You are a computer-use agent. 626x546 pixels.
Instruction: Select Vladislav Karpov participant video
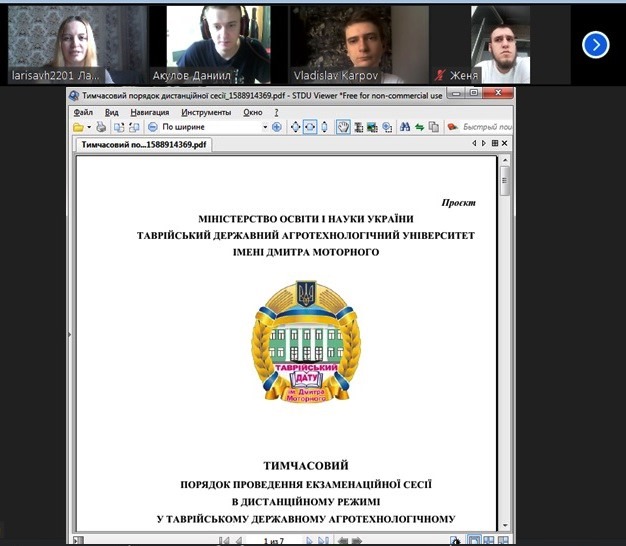pos(359,44)
